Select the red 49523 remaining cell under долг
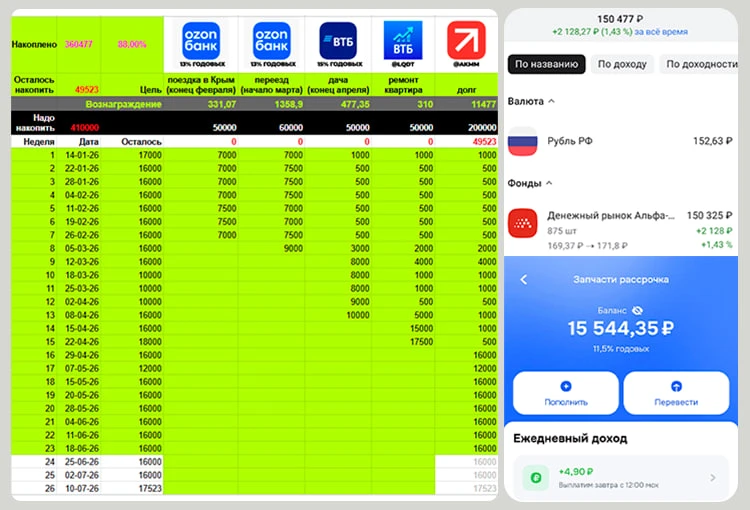Viewport: 750px width, 510px height. coord(466,142)
